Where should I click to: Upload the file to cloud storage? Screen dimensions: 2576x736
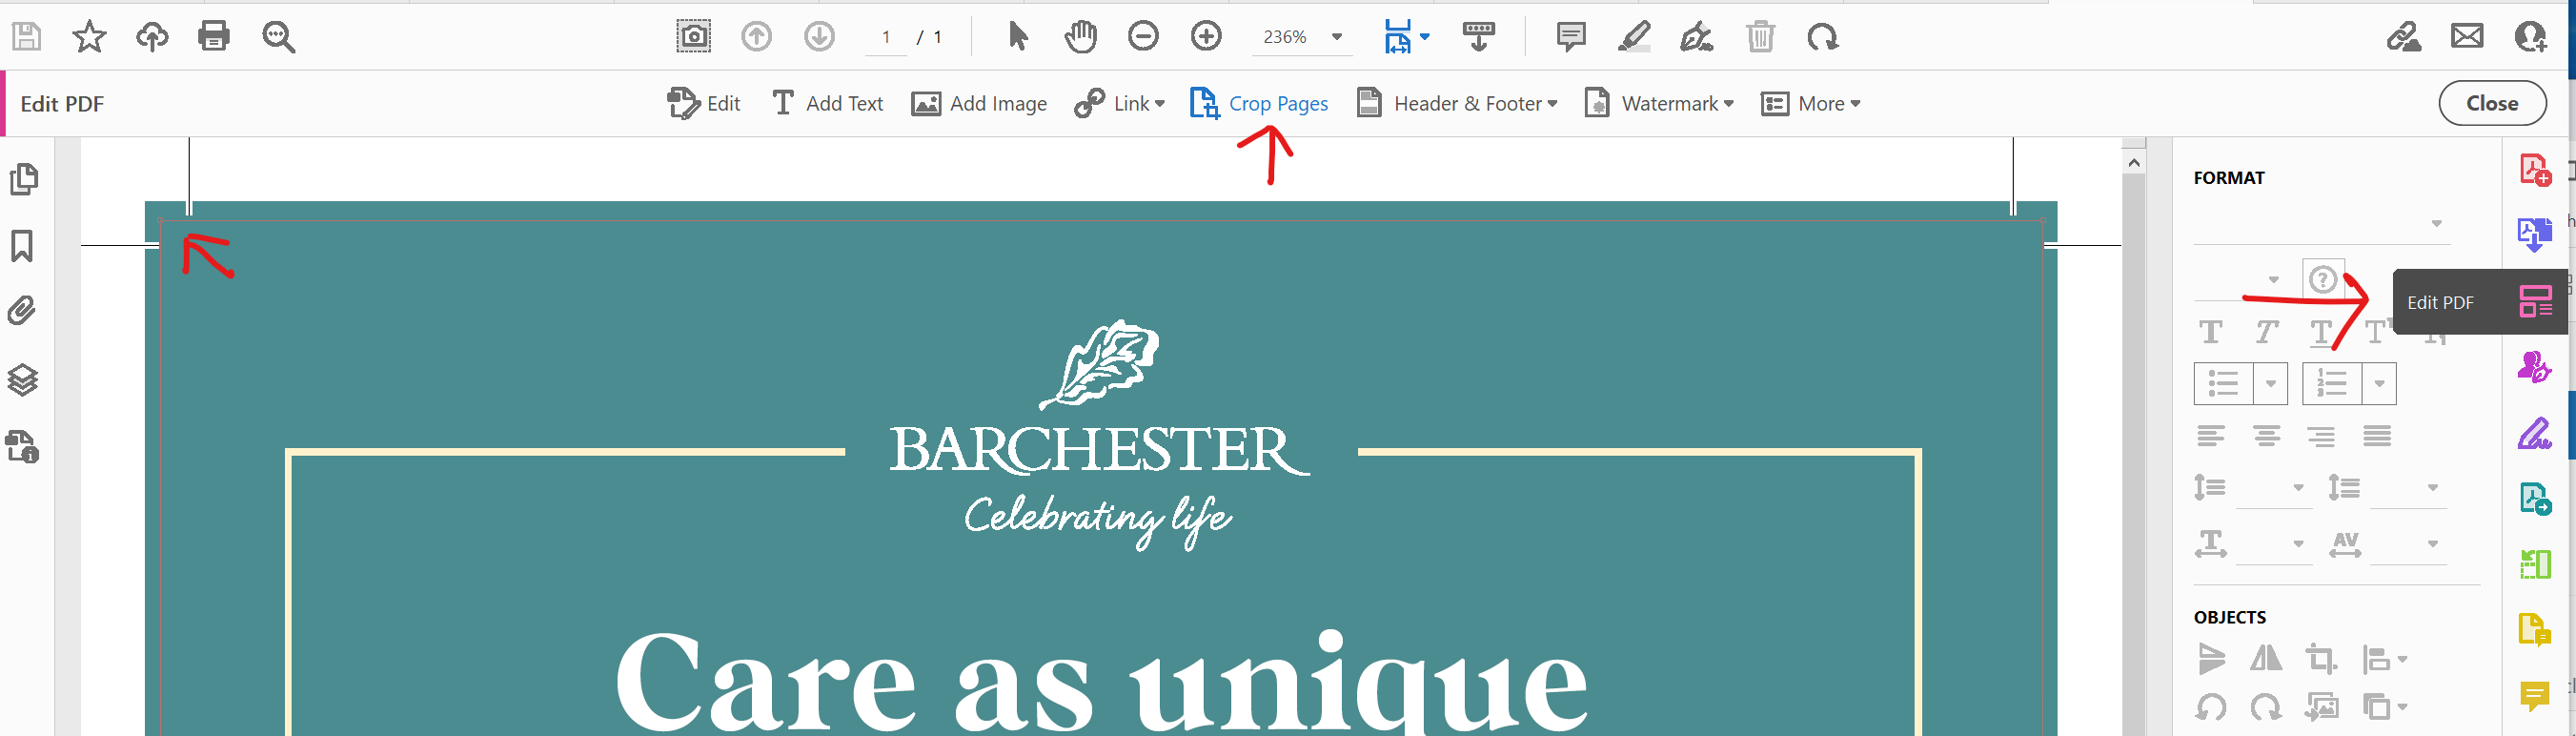(x=152, y=37)
